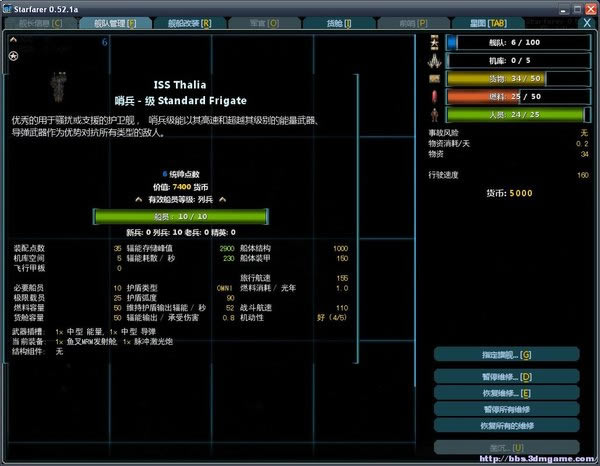Click the green 船员 10 / 10 crew bar
This screenshot has height=466, width=600.
click(180, 215)
